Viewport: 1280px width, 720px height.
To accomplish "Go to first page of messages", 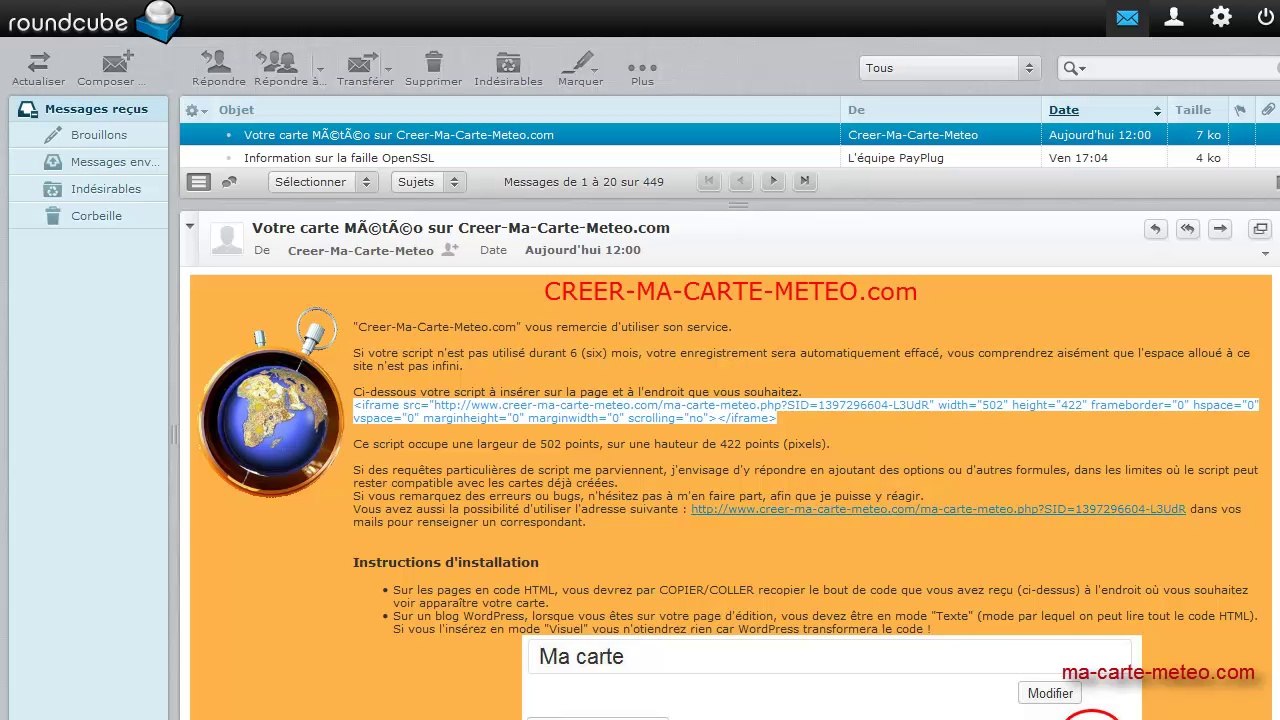I will [x=709, y=181].
